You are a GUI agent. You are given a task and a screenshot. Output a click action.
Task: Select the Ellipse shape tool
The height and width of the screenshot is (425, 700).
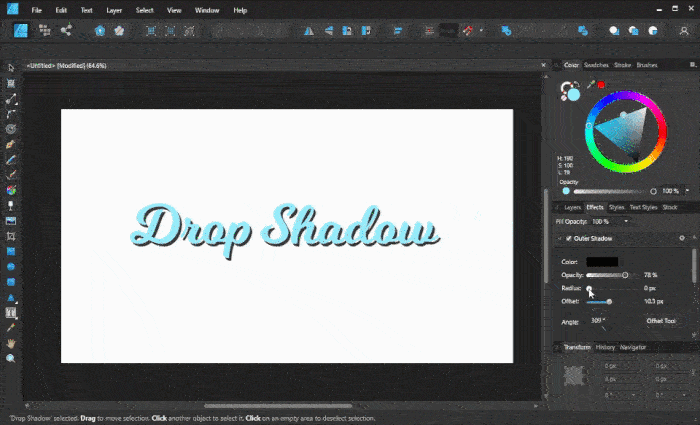[x=11, y=267]
